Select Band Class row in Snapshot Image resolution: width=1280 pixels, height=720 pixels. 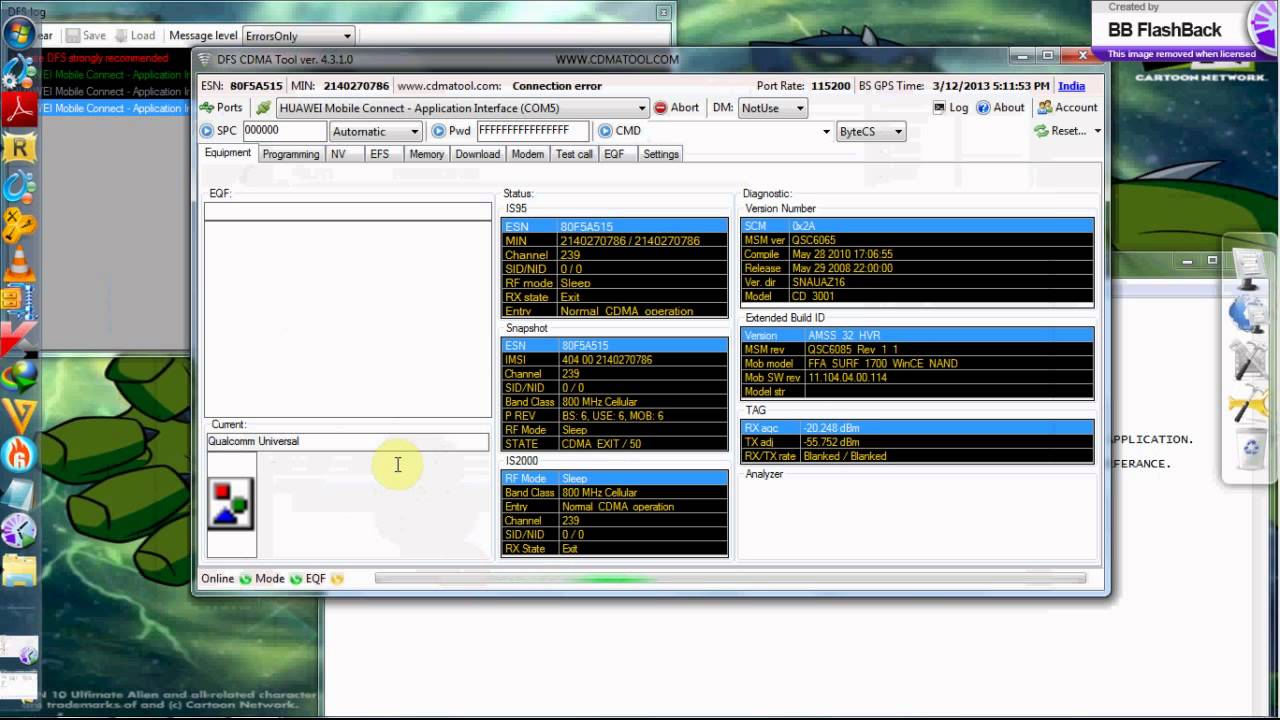point(614,402)
